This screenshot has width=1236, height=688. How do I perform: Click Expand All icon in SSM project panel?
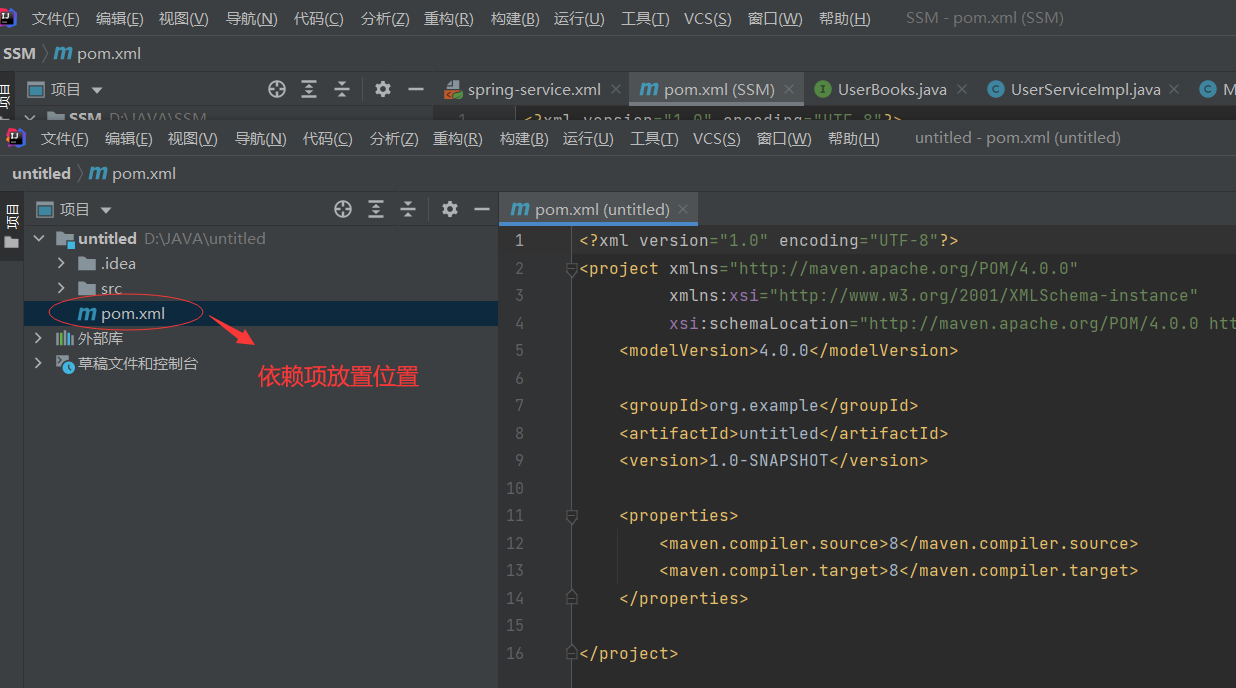(310, 89)
